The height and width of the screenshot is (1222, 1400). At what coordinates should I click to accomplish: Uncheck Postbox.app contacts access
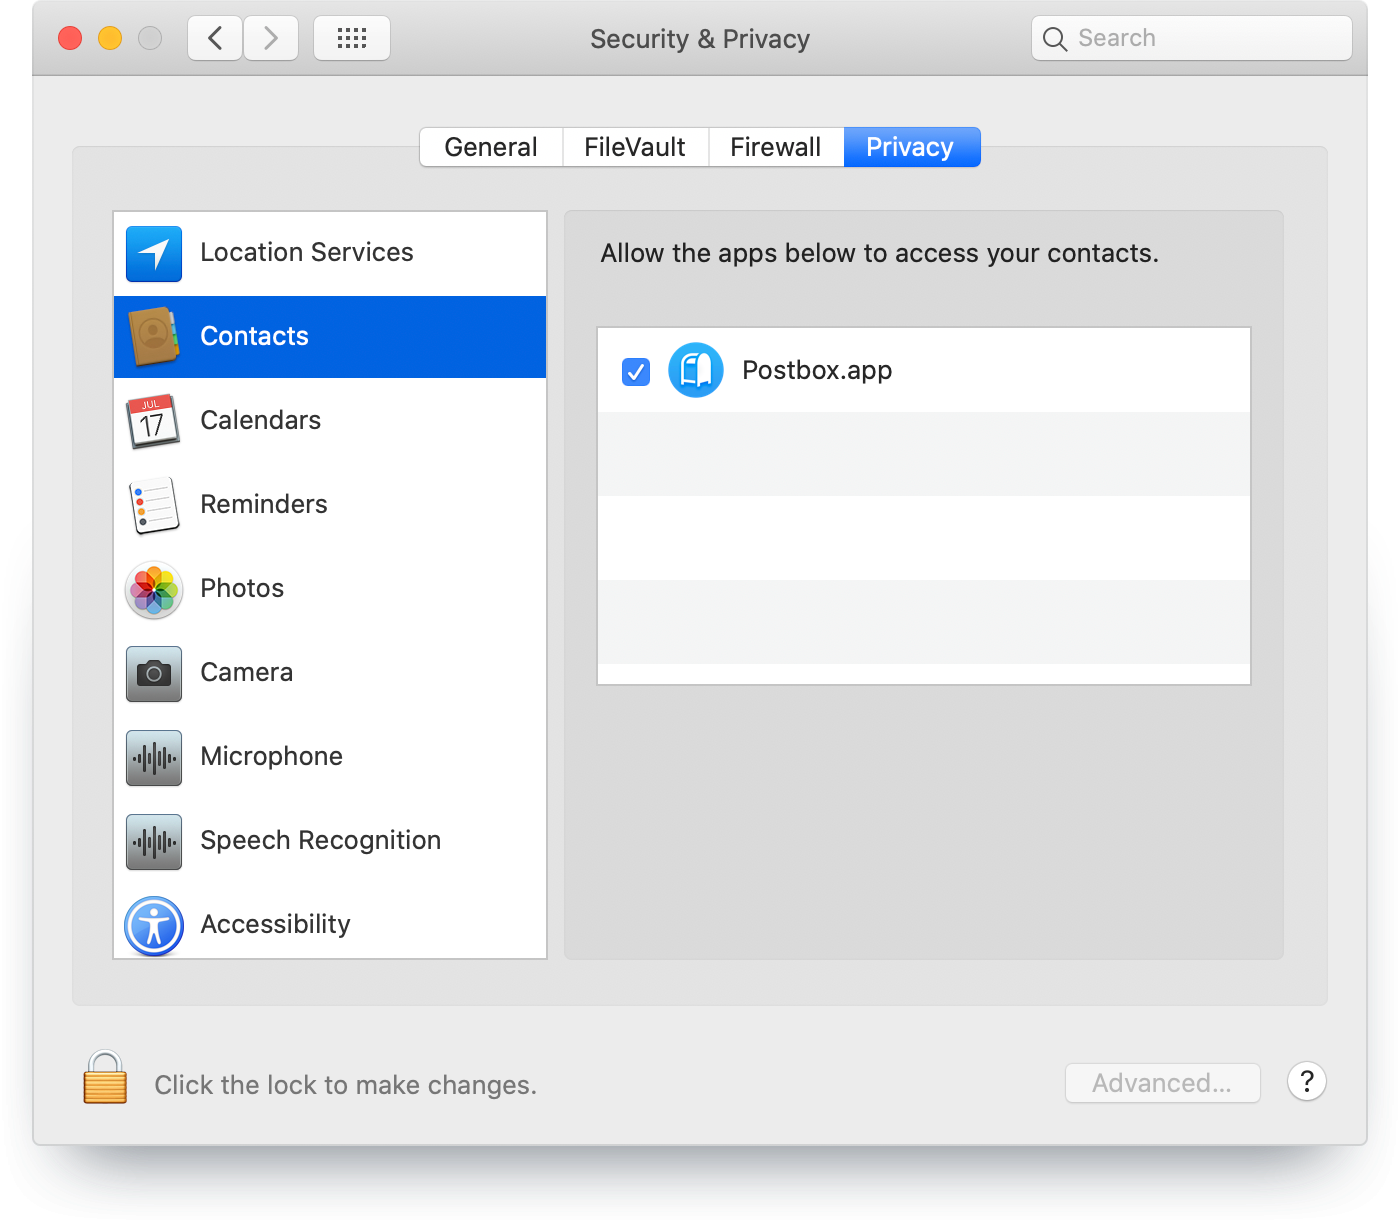(x=636, y=371)
